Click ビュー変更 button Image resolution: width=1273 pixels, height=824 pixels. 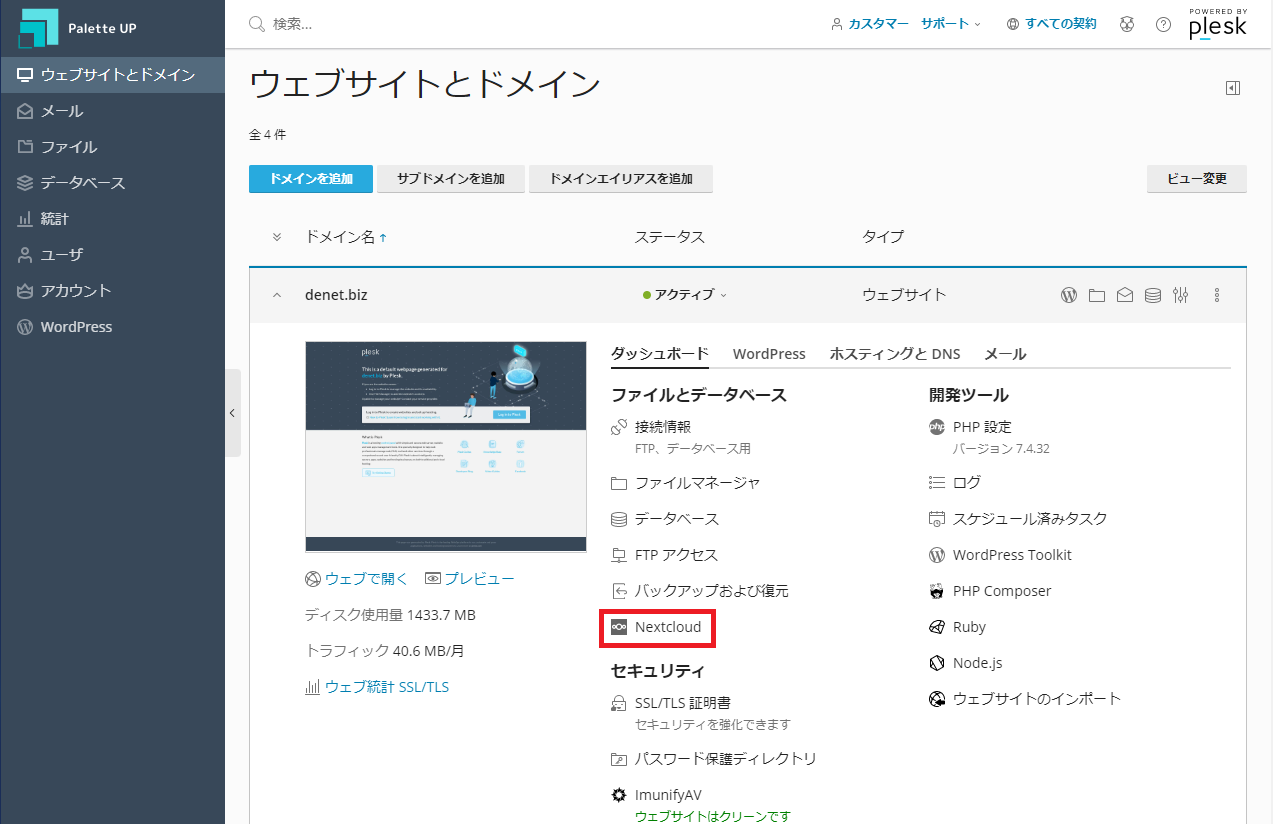(1197, 179)
